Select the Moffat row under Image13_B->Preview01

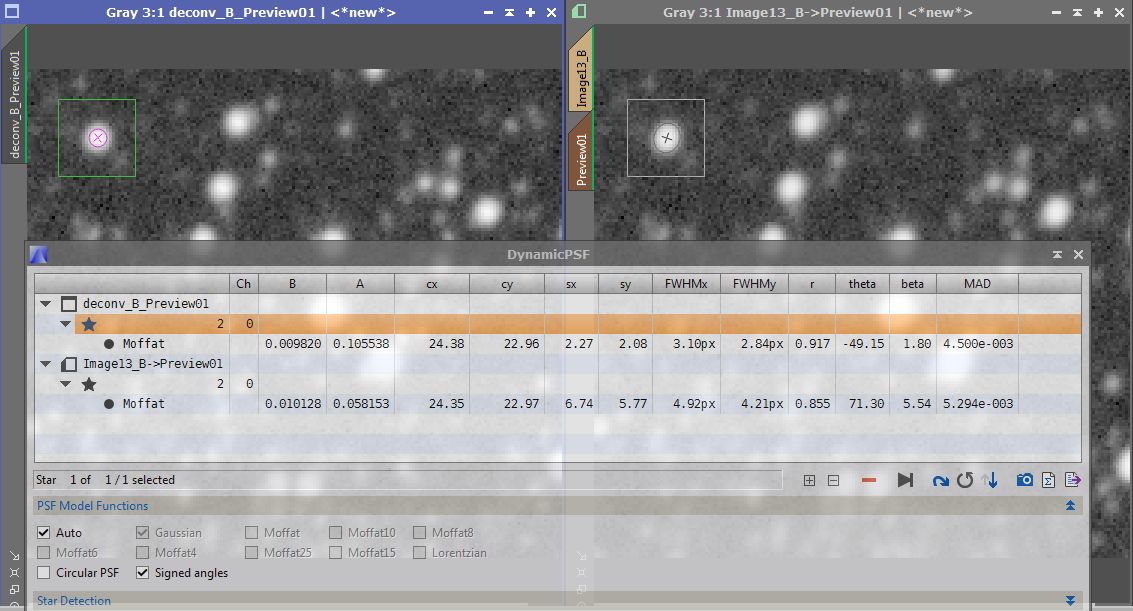143,404
